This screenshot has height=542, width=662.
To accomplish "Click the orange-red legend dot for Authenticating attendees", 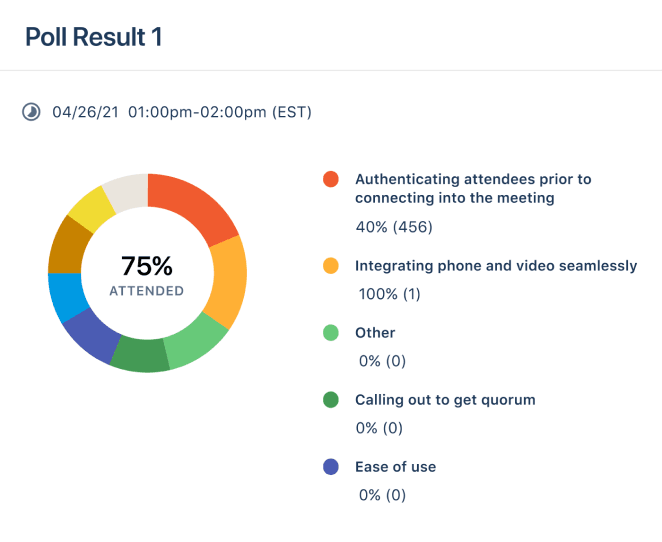I will click(x=331, y=179).
